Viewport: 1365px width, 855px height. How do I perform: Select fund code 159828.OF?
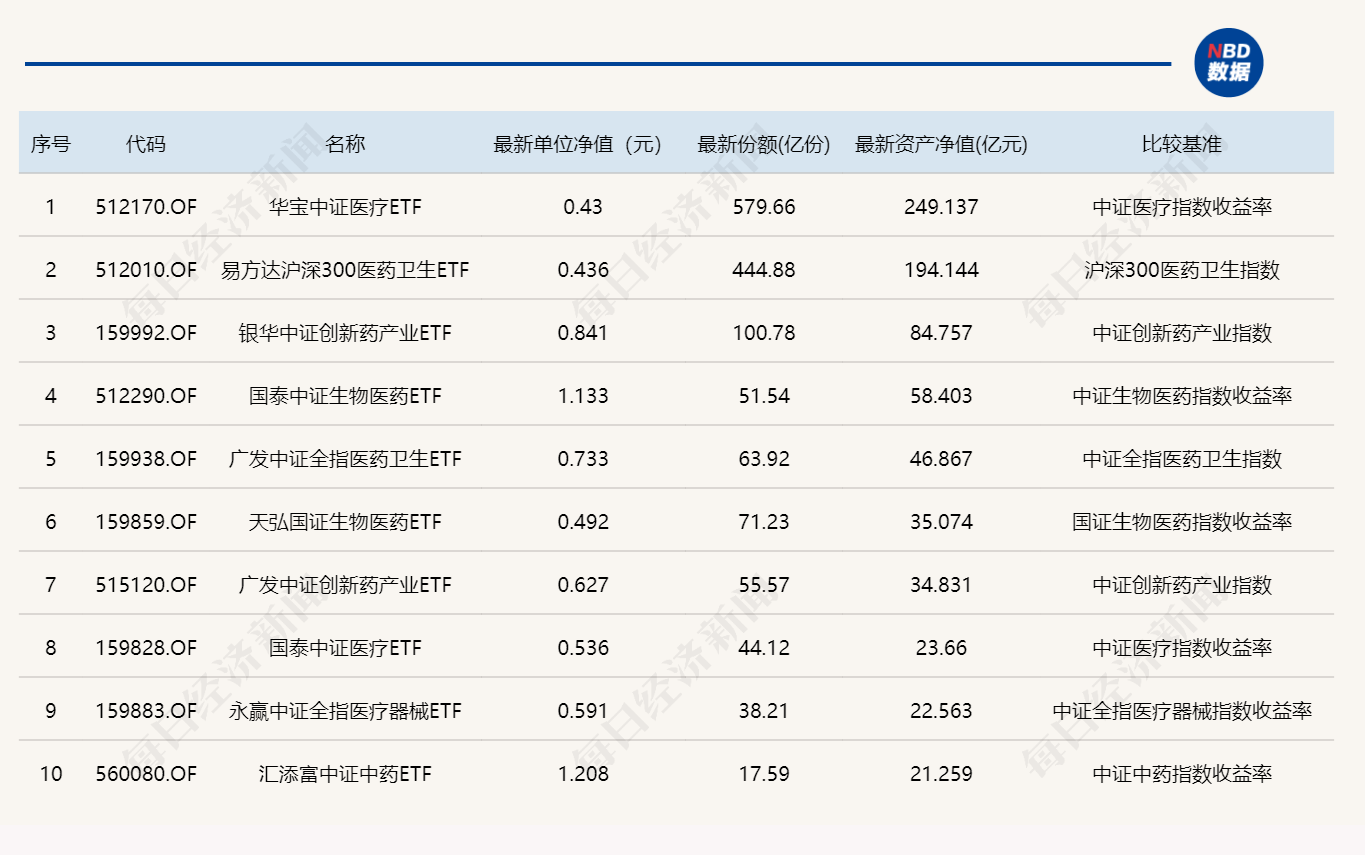coord(146,648)
